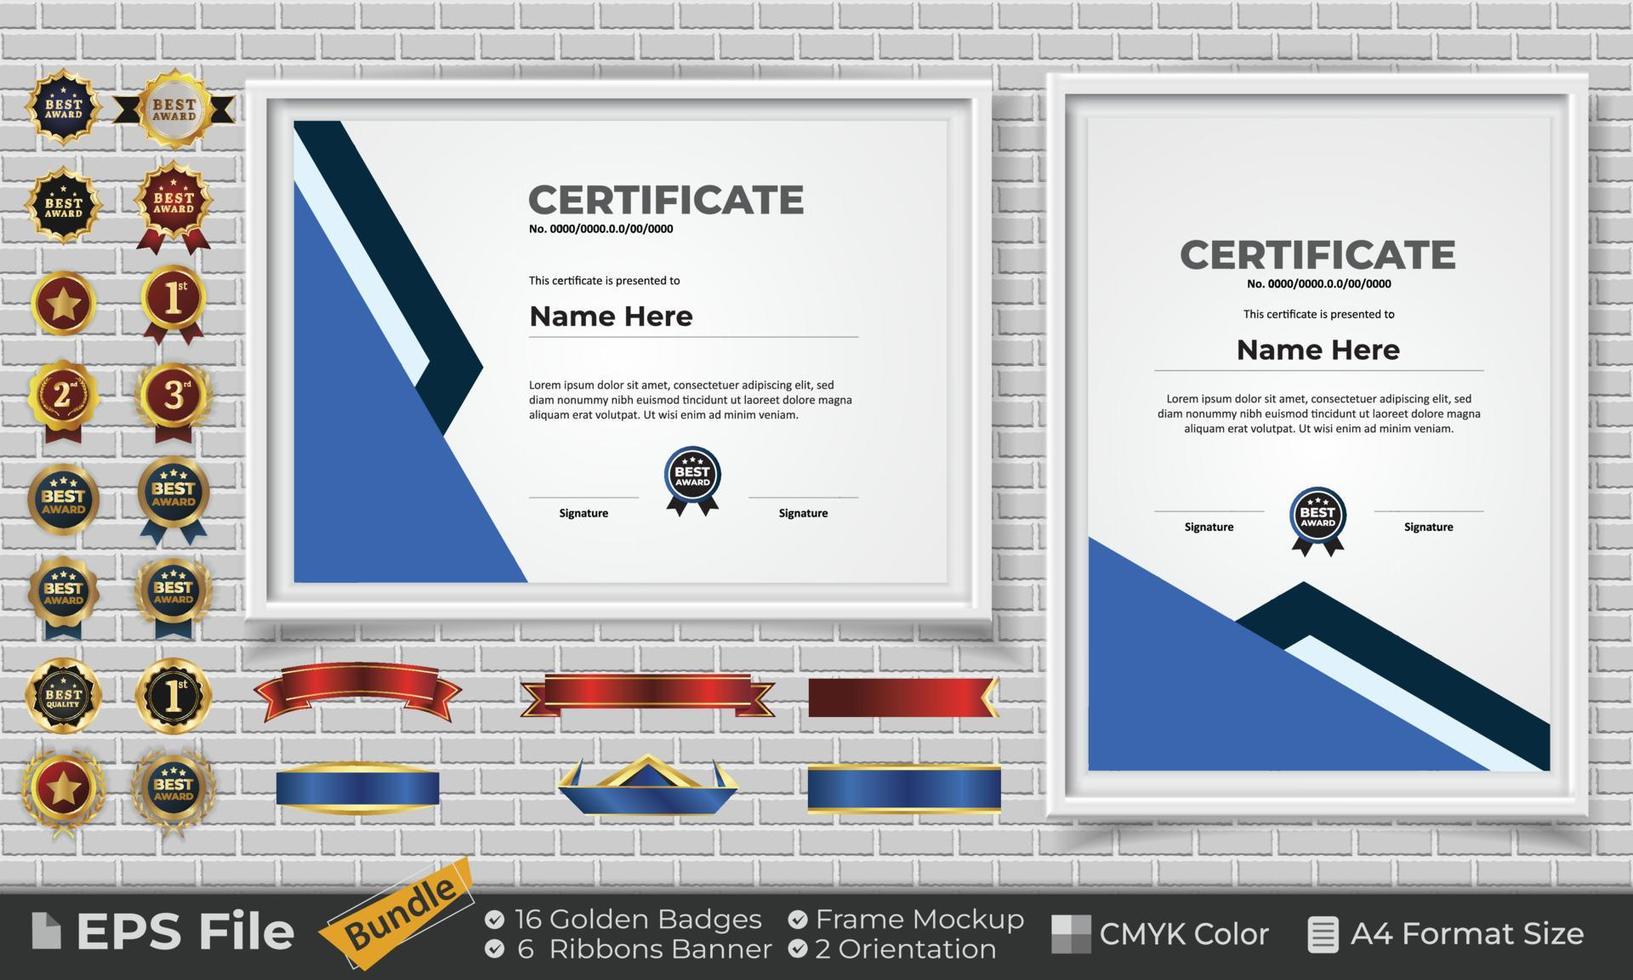Select the curved blue band with gold trim

tap(357, 788)
